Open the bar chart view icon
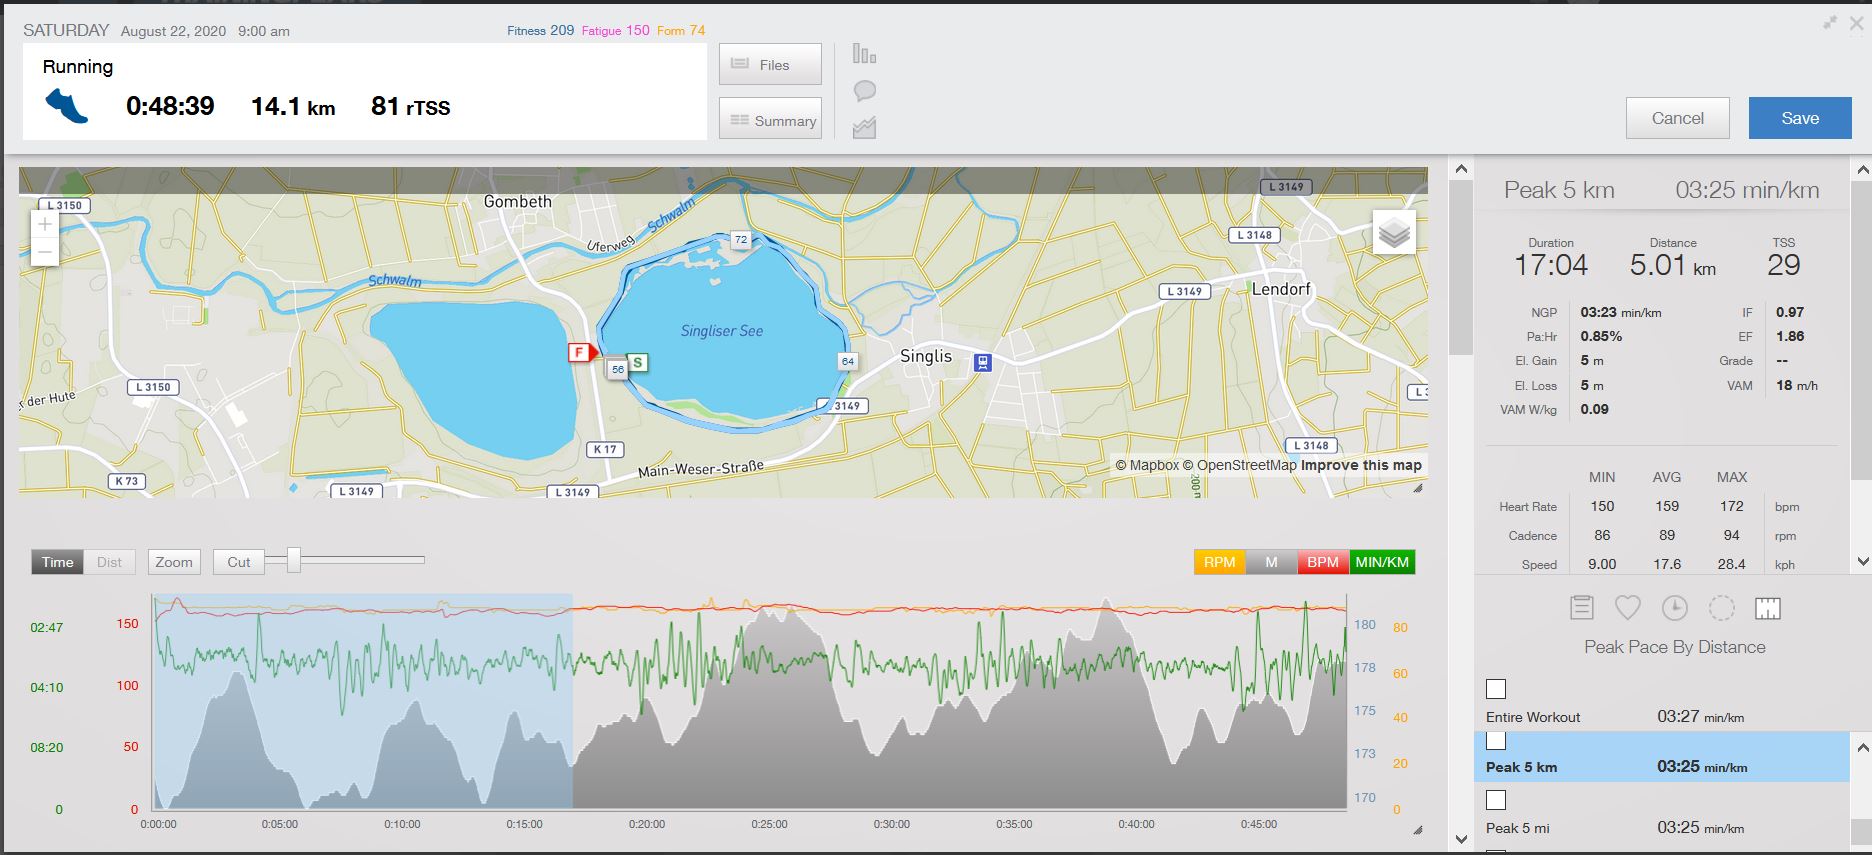 point(864,54)
